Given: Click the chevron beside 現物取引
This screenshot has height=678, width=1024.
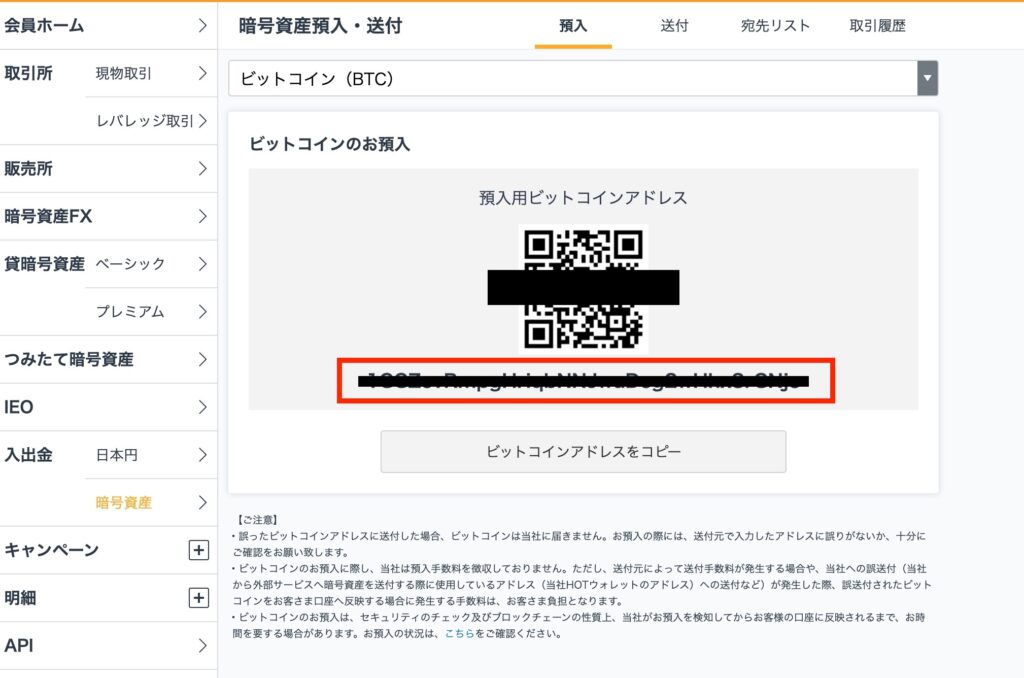Looking at the screenshot, I should (202, 73).
